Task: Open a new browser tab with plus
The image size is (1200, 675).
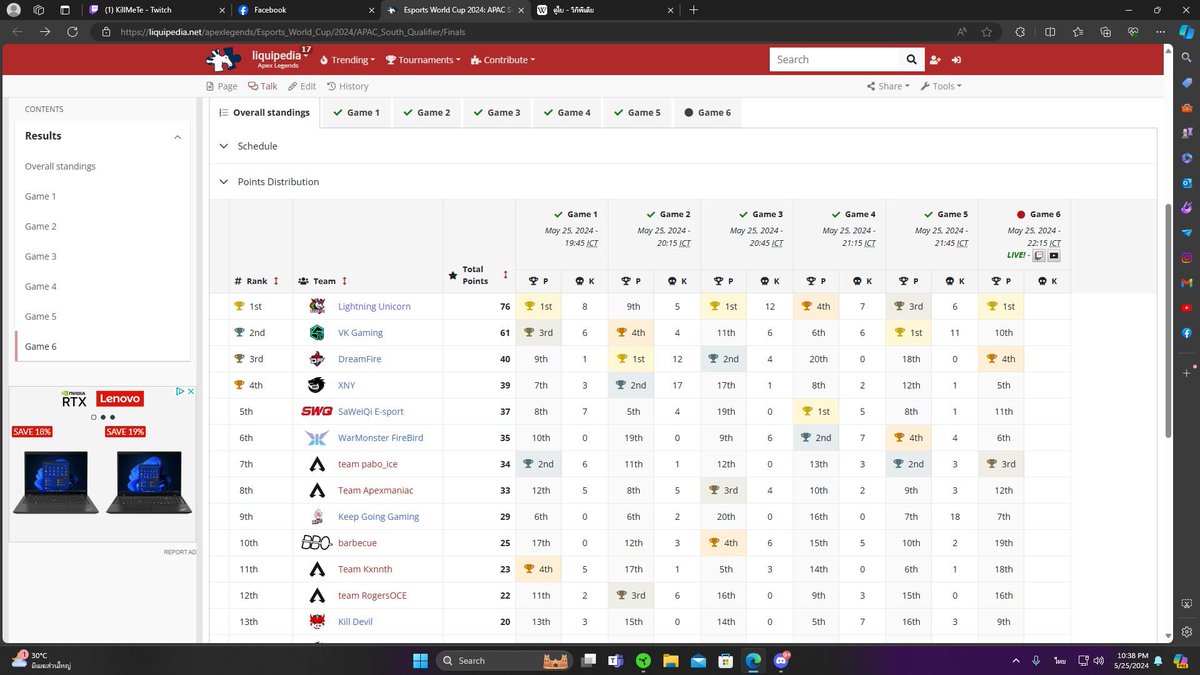Action: pos(694,10)
